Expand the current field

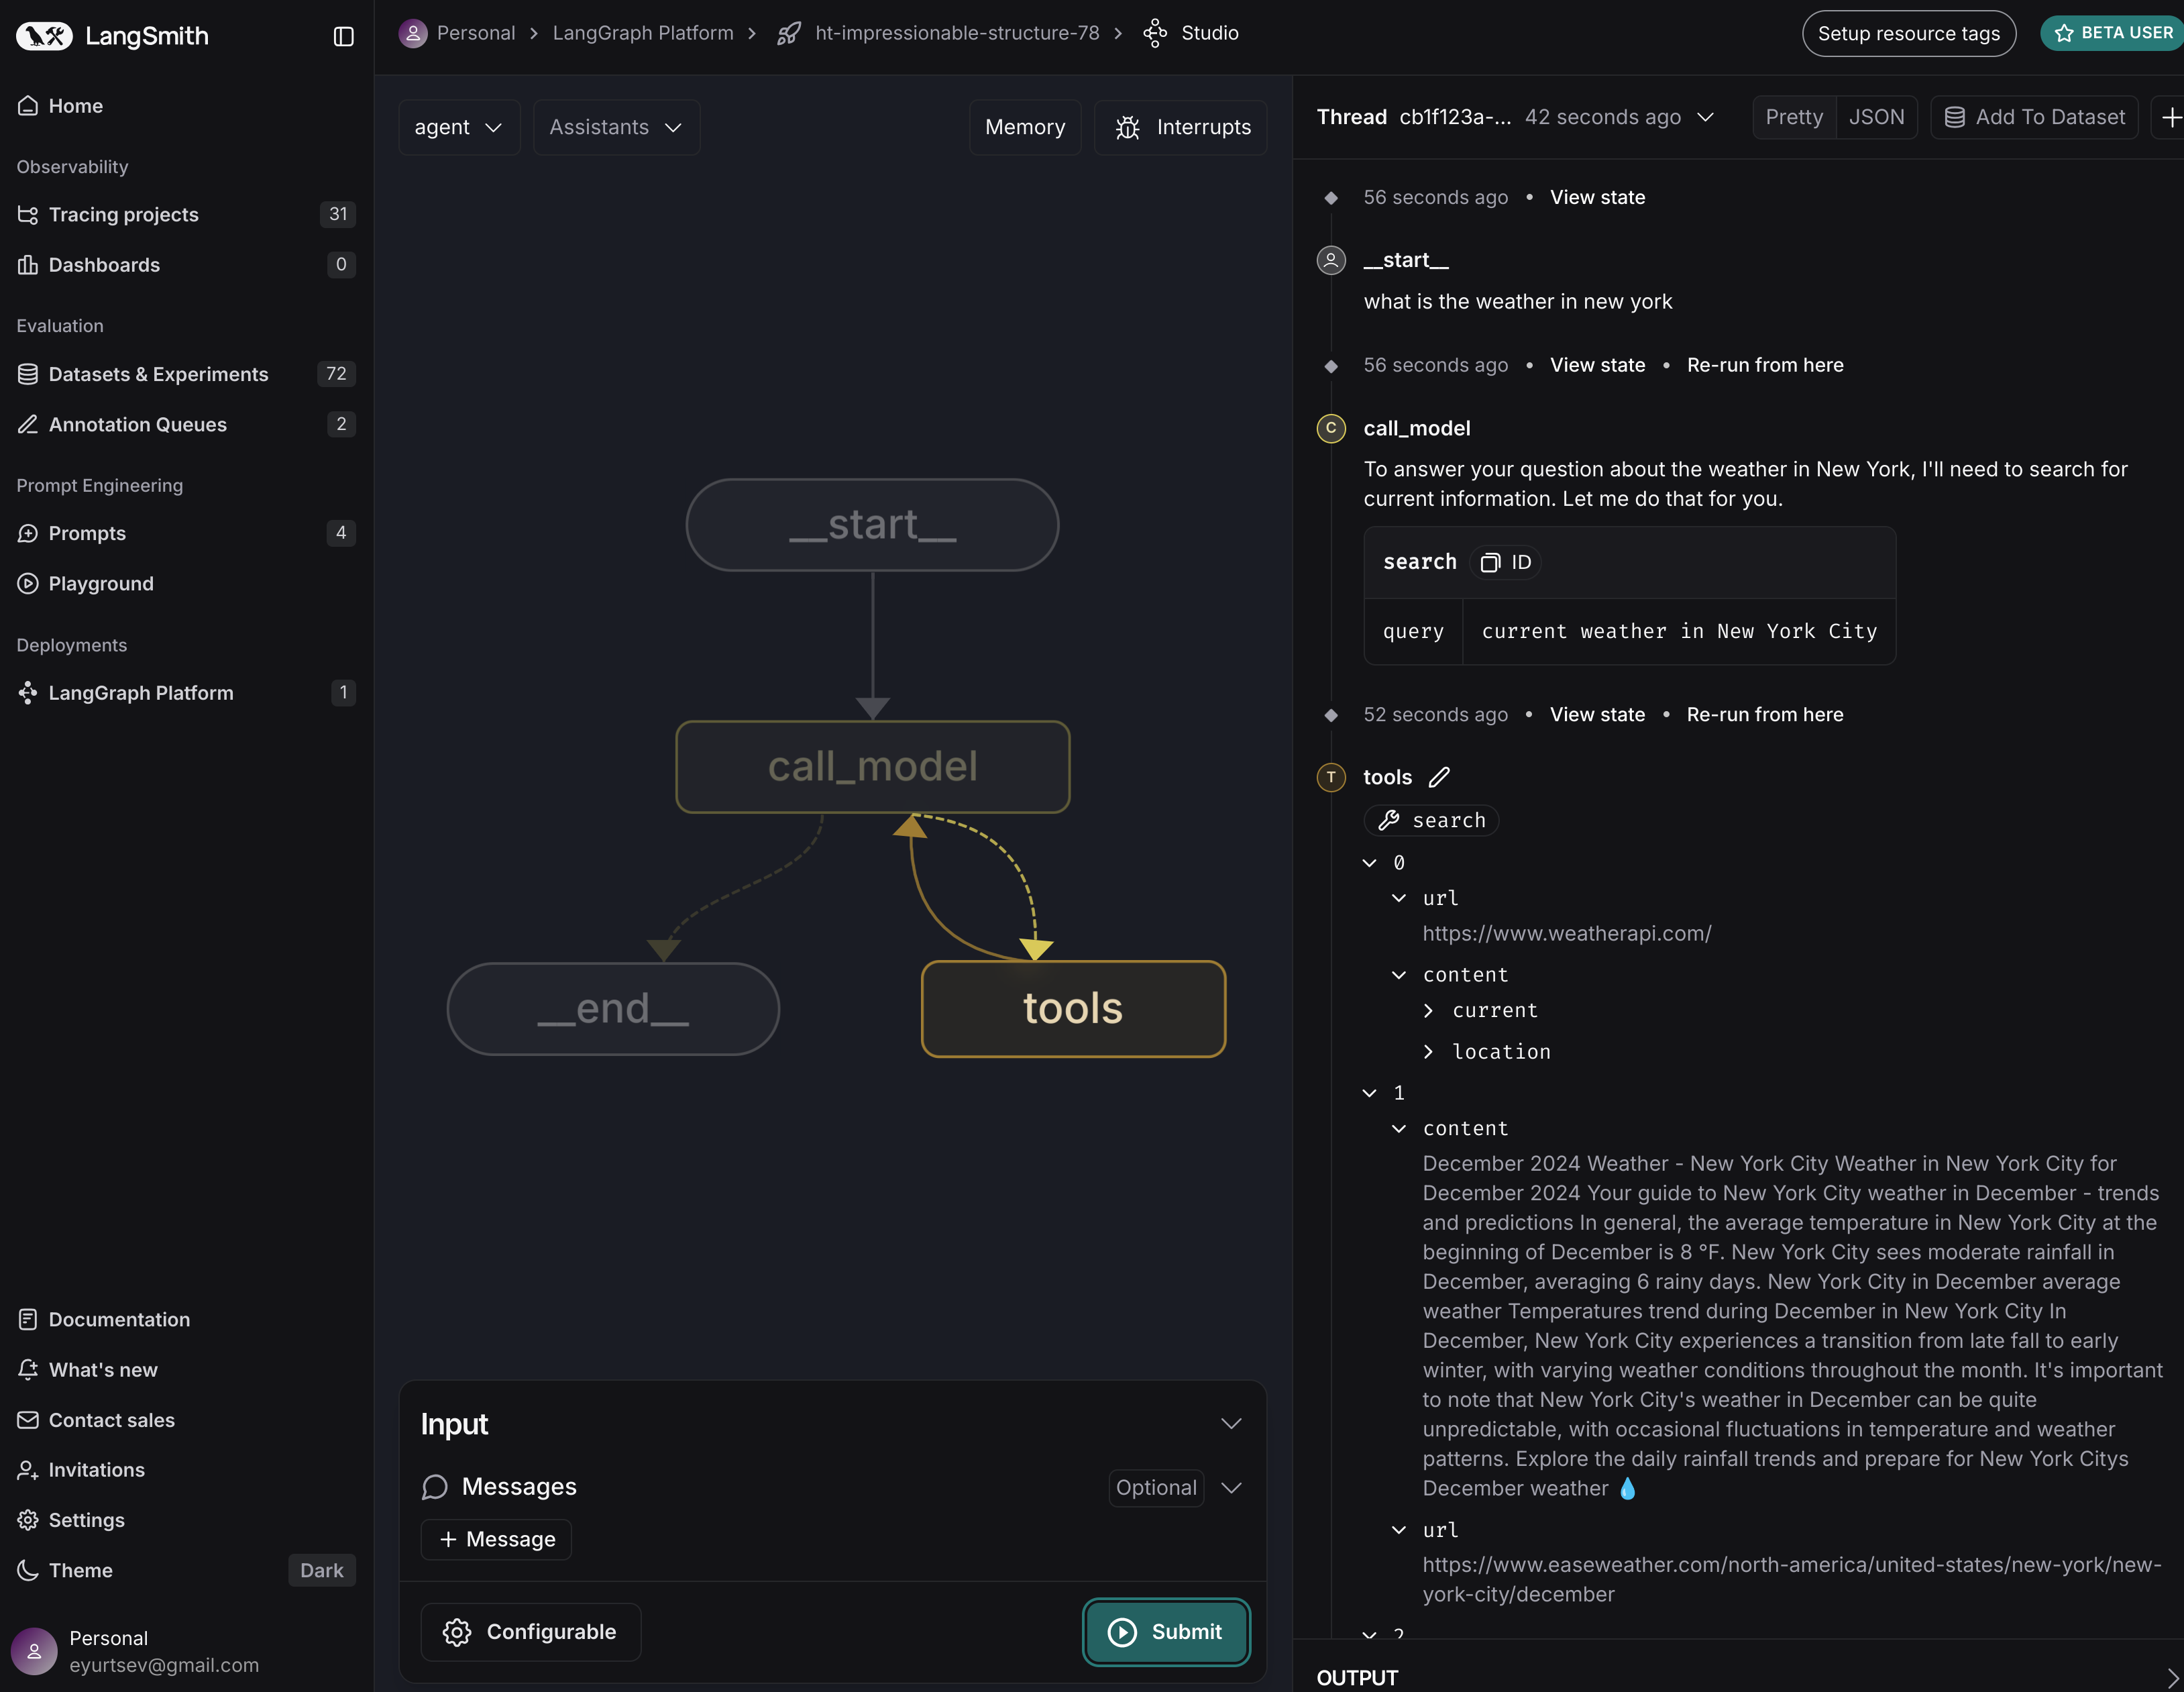(1428, 1010)
